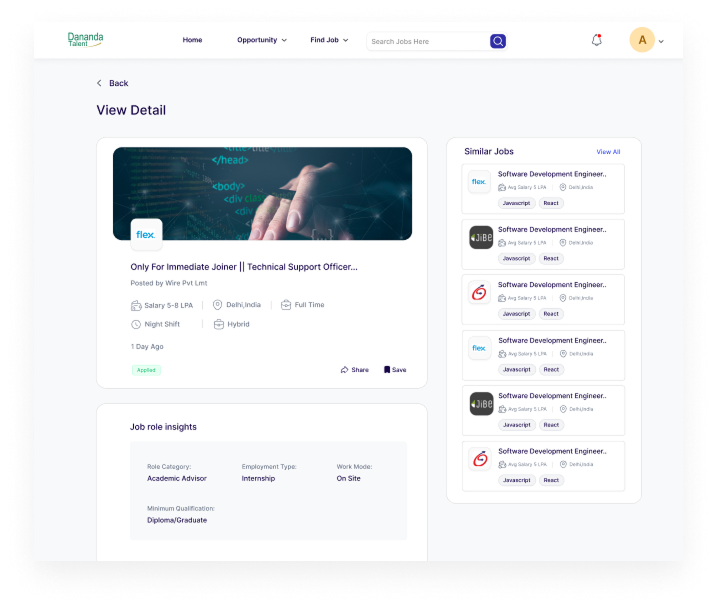This screenshot has height=607, width=717.
Task: Open third similar job title with red swirl logo
Action: (x=552, y=285)
